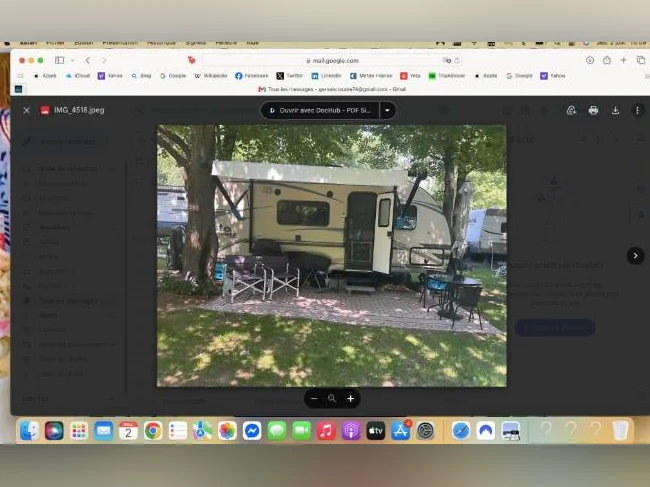
Task: Reset zoom with the magnifier icon
Action: tap(332, 398)
